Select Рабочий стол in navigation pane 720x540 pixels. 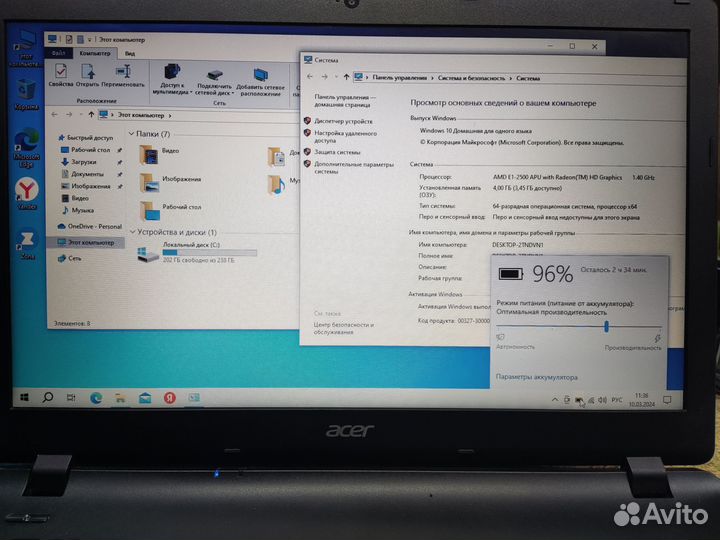point(85,150)
